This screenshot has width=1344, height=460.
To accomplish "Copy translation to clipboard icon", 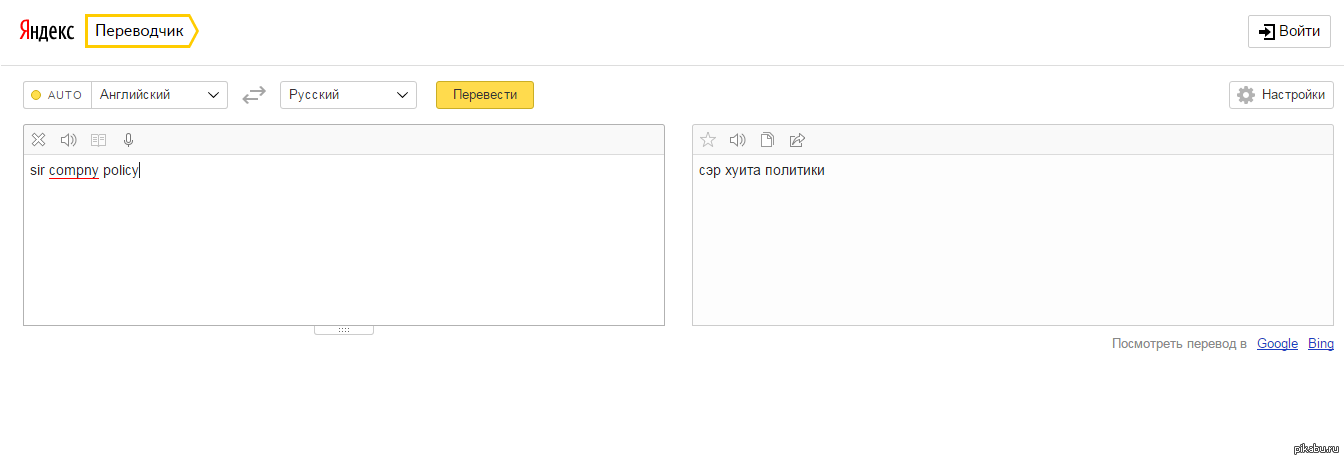I will tap(768, 140).
